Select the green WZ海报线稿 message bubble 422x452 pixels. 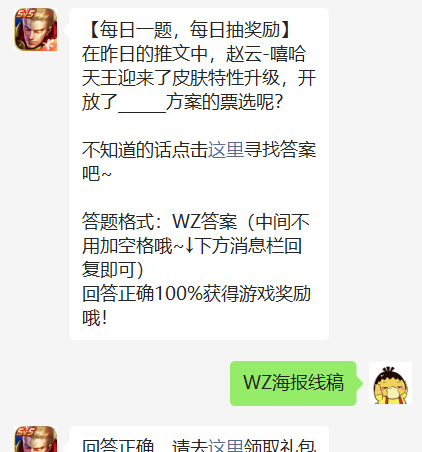point(293,383)
